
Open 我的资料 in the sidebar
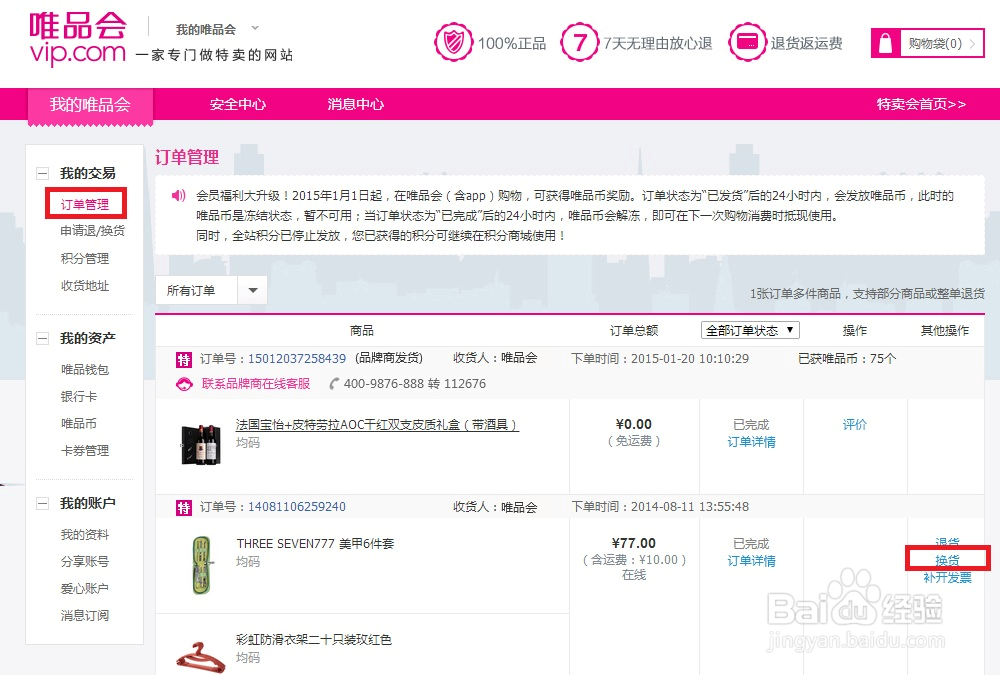[85, 535]
